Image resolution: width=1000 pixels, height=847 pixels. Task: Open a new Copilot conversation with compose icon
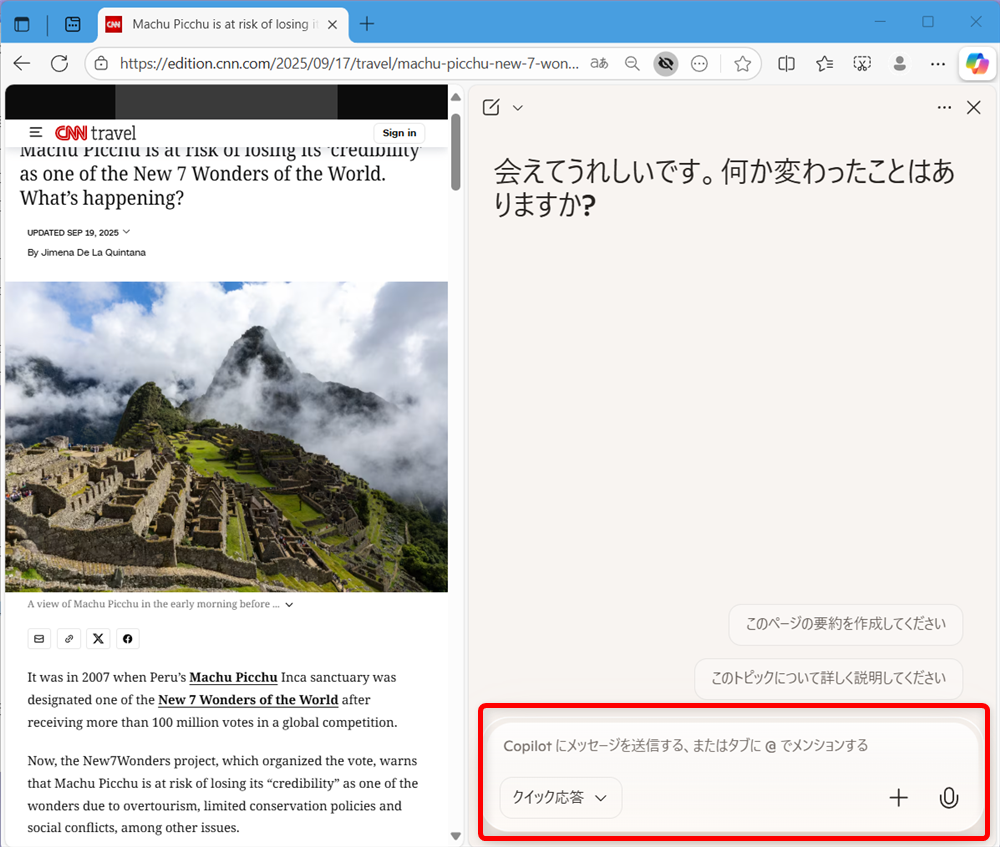tap(490, 107)
